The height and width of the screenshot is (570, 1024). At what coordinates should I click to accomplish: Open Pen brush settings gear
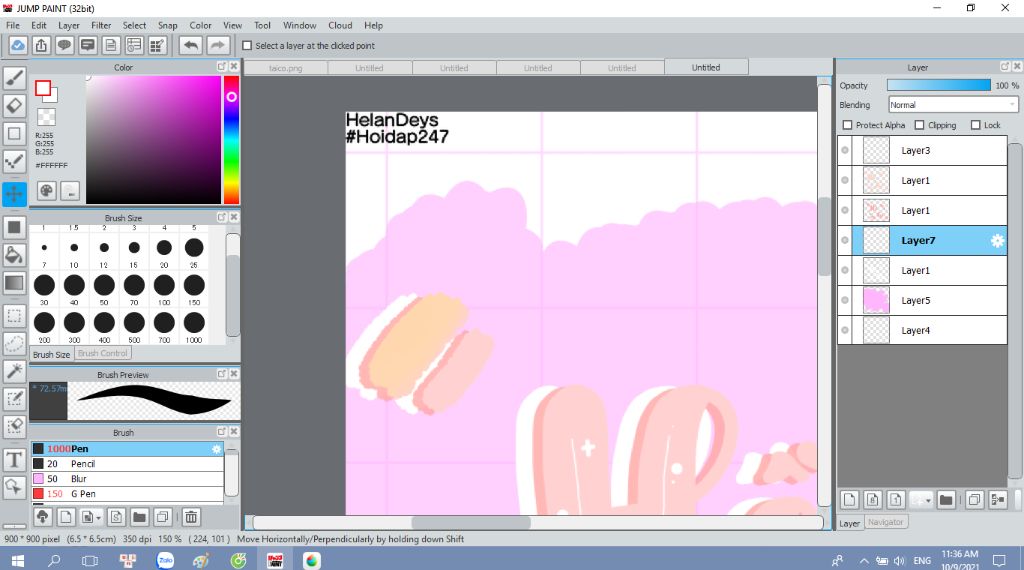[216, 449]
